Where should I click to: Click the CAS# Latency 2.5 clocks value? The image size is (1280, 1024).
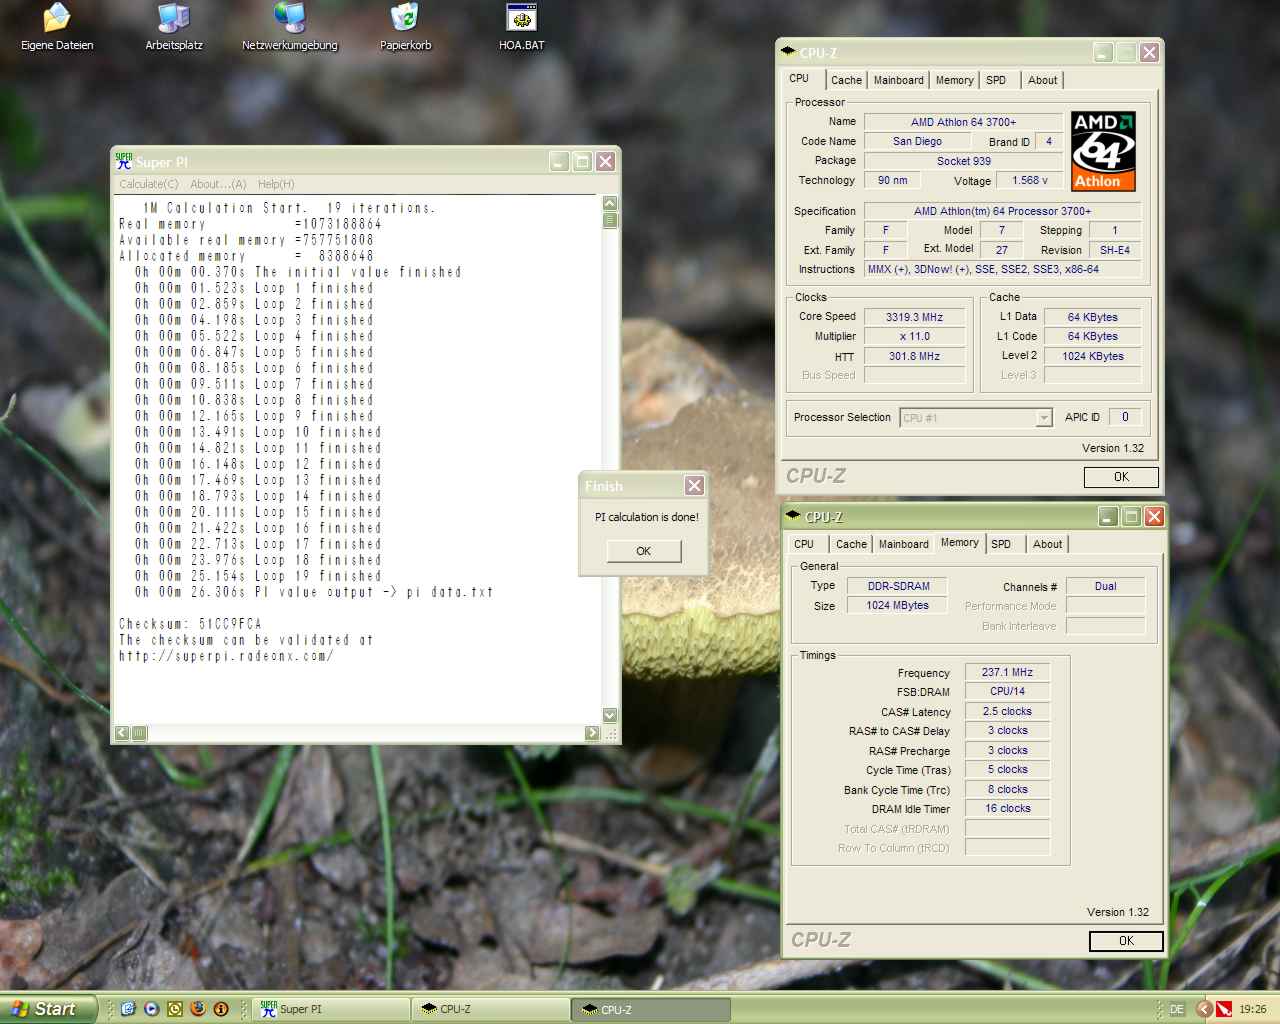(1007, 711)
